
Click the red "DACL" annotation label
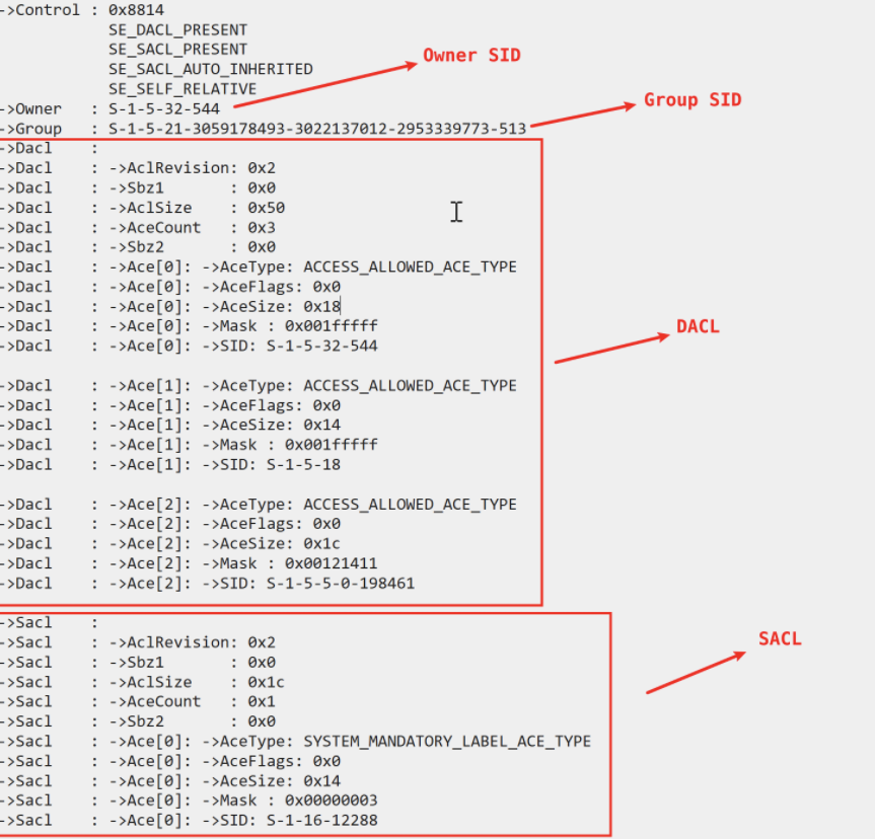[x=699, y=326]
